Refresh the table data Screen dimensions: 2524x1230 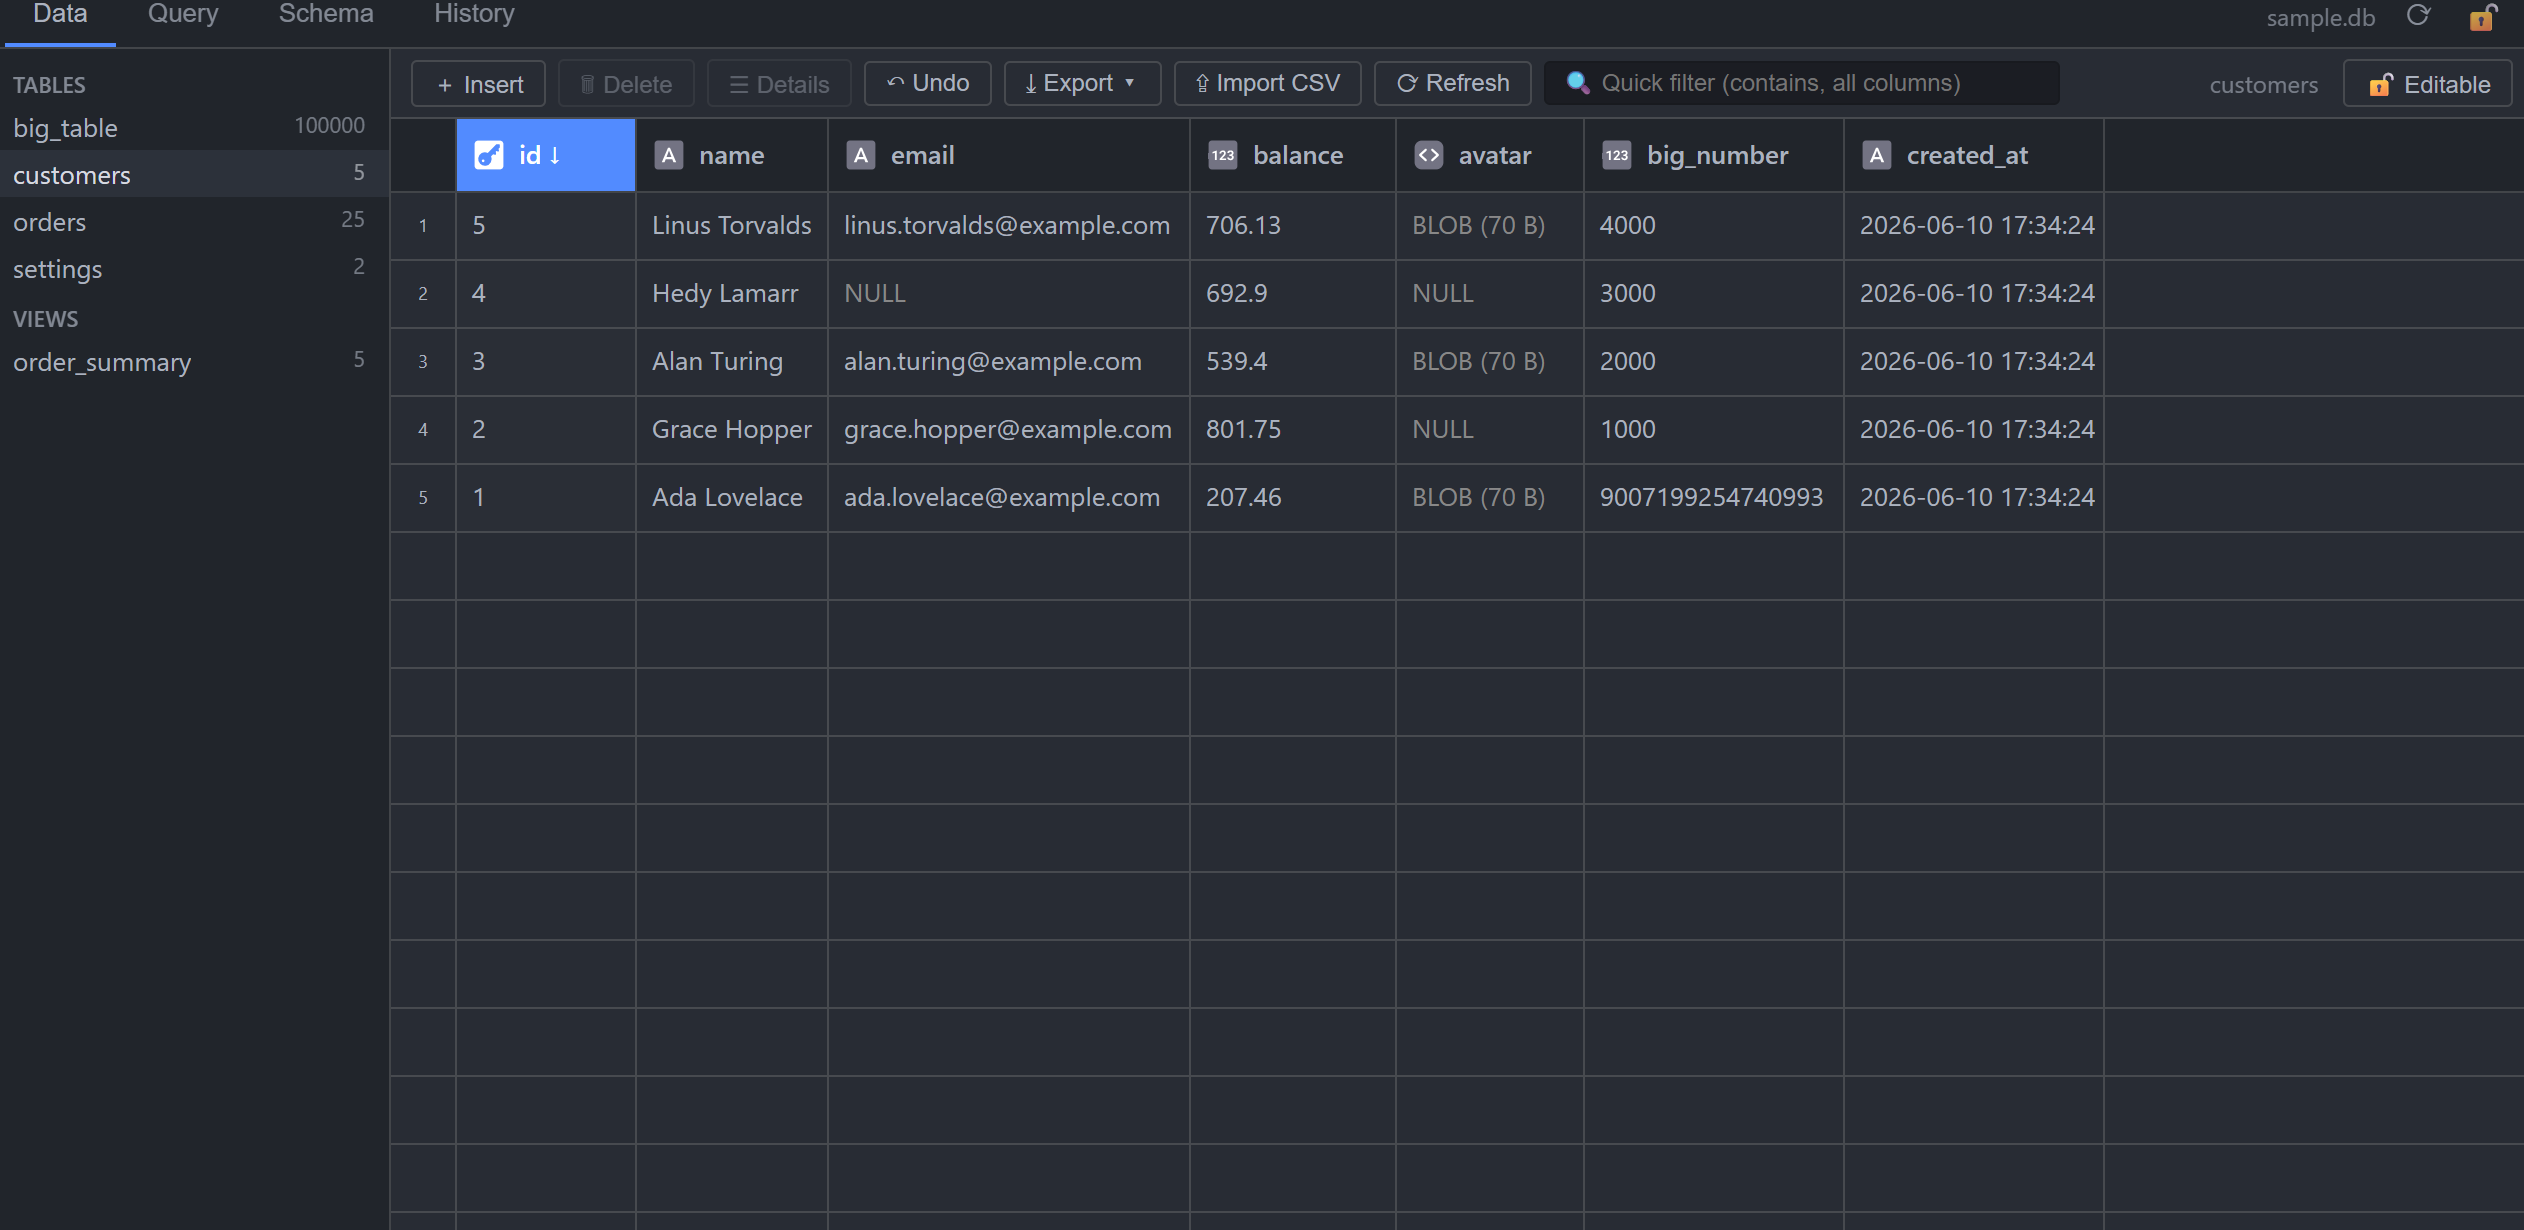click(1452, 83)
